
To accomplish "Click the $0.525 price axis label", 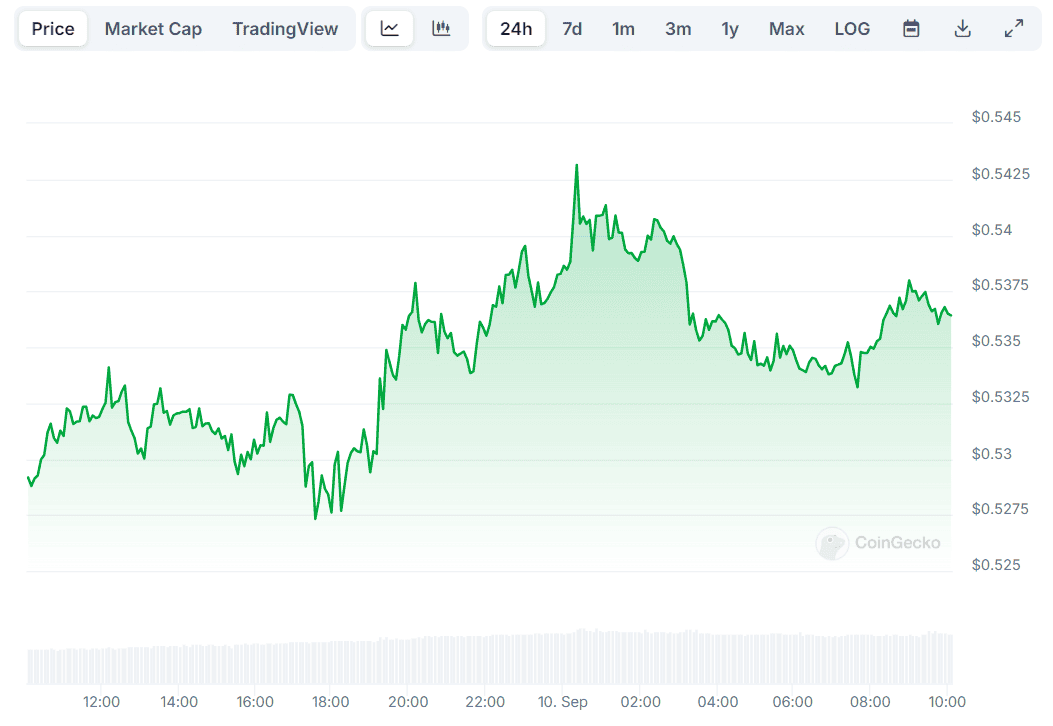I will 996,565.
